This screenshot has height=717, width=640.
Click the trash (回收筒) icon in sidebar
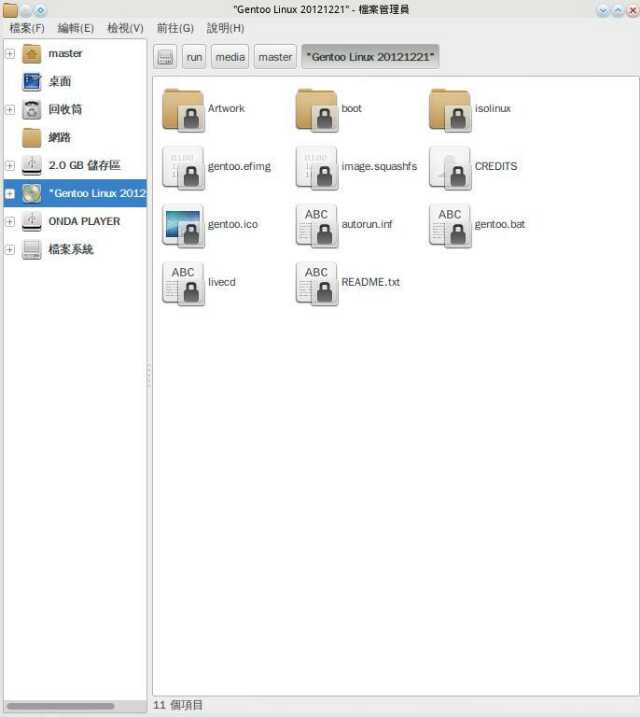[x=32, y=110]
